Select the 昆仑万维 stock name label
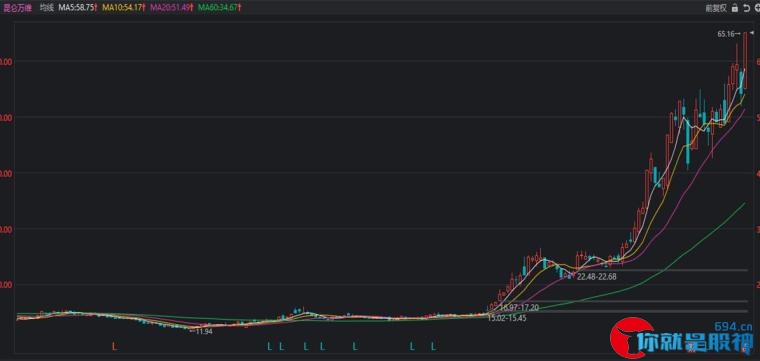Screen dimensions: 760x361 (x=18, y=8)
